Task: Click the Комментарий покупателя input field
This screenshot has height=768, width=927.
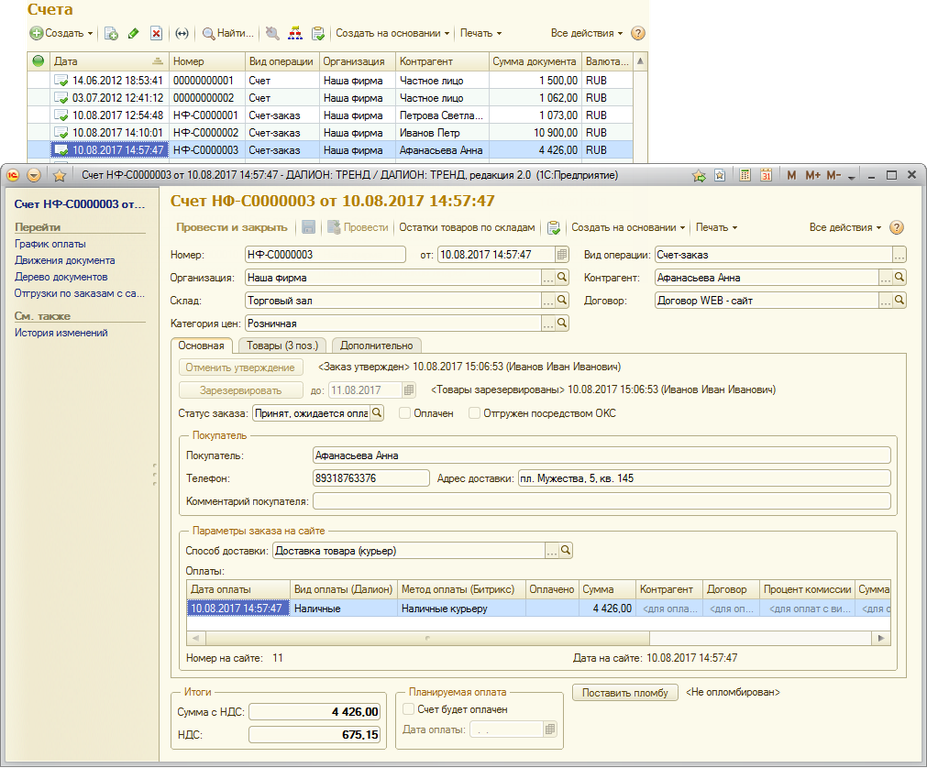Action: click(x=601, y=501)
